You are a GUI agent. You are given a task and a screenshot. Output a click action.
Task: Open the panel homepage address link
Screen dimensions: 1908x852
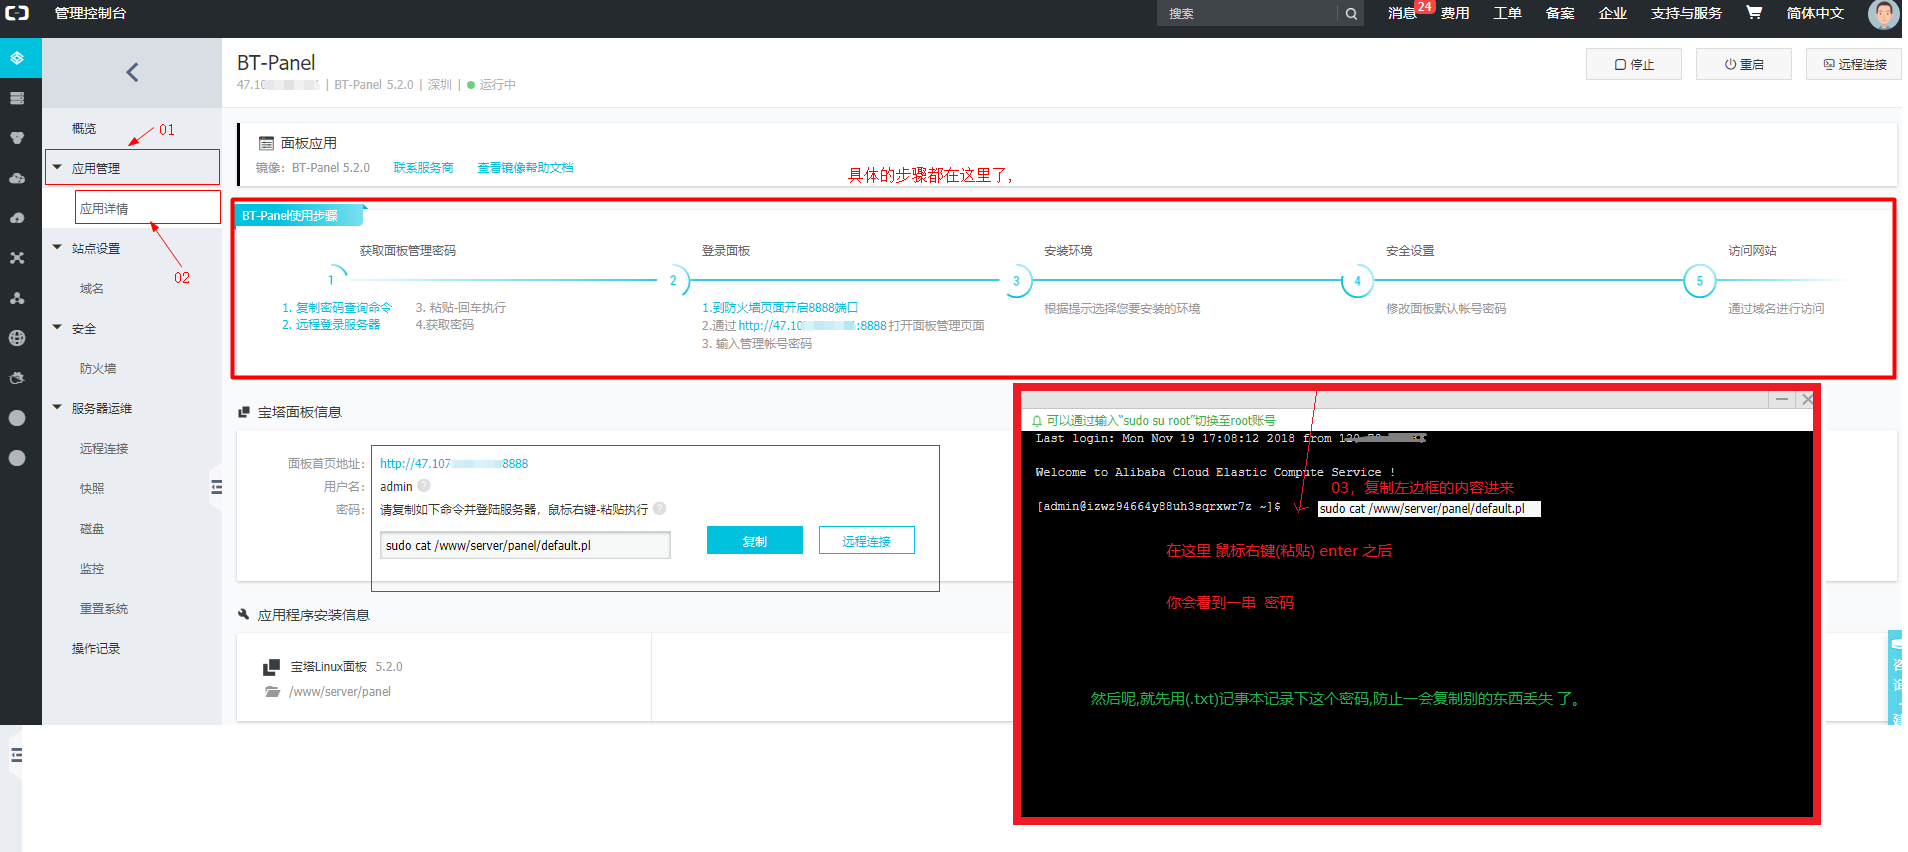click(454, 464)
